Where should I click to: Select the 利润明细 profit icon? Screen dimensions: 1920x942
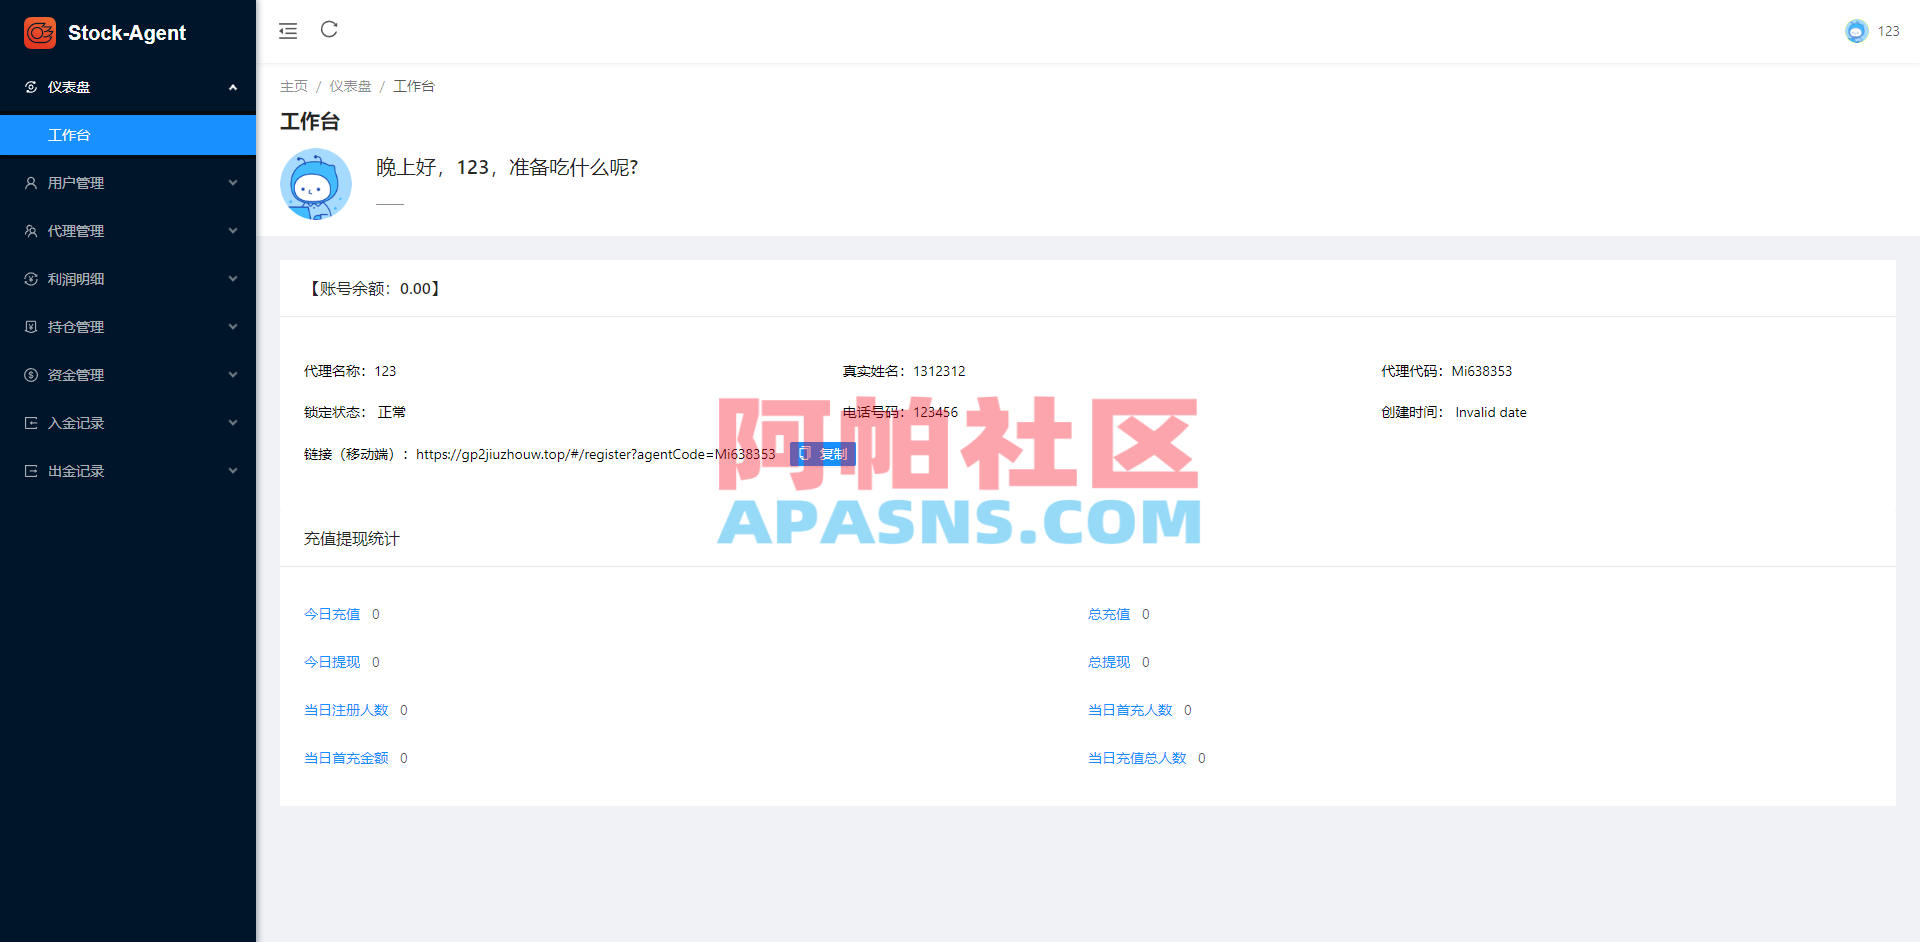(x=31, y=278)
